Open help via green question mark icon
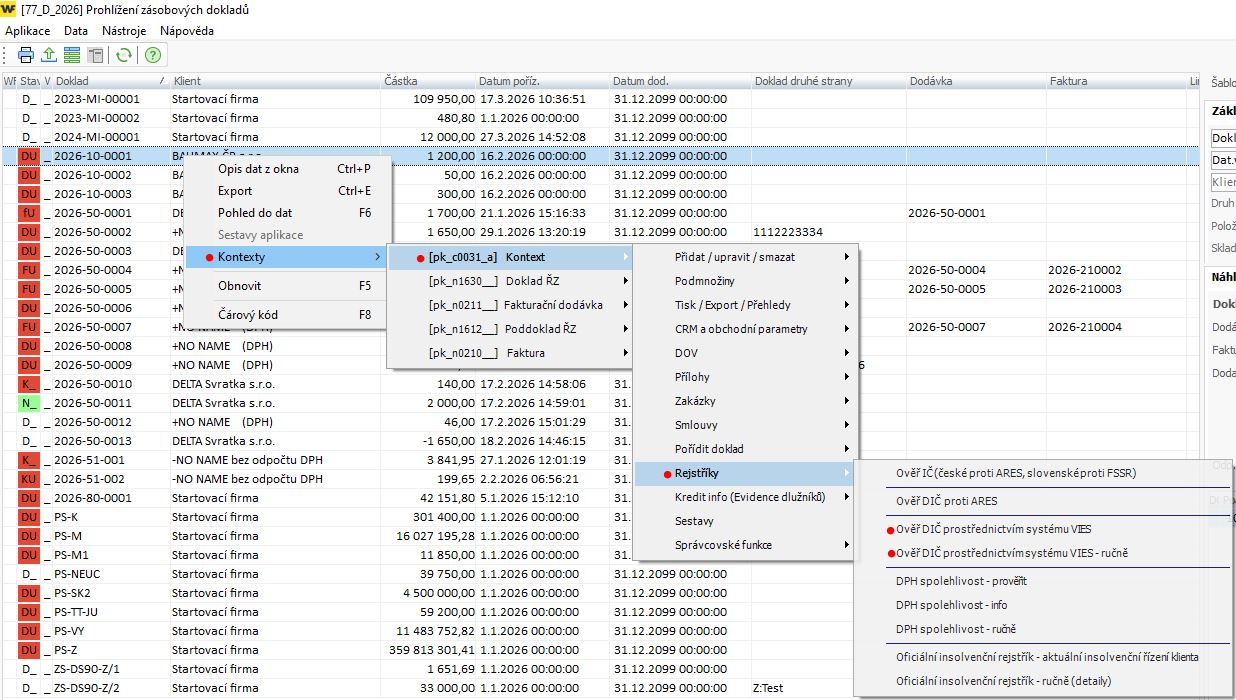This screenshot has height=700, width=1236. point(153,56)
